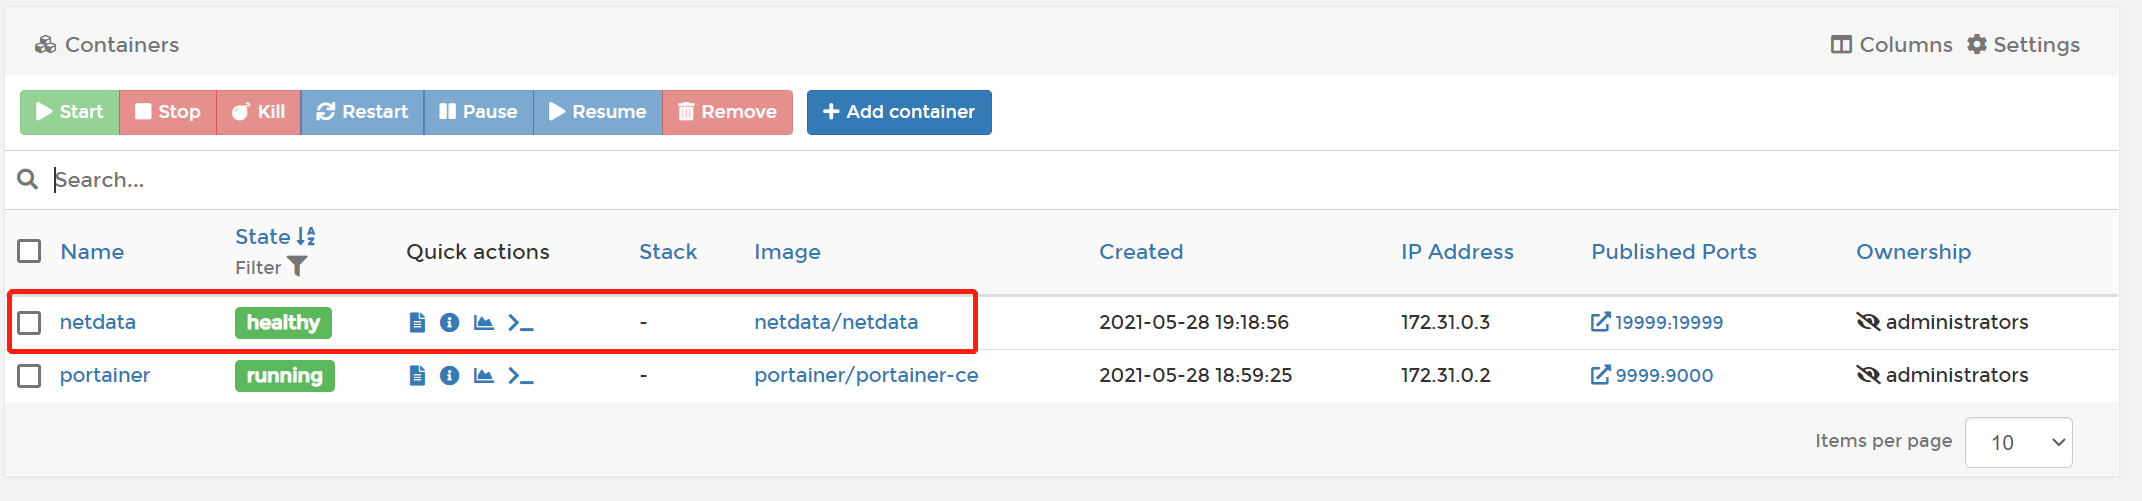Tick the portainer container checkbox
The height and width of the screenshot is (501, 2142).
(x=29, y=376)
